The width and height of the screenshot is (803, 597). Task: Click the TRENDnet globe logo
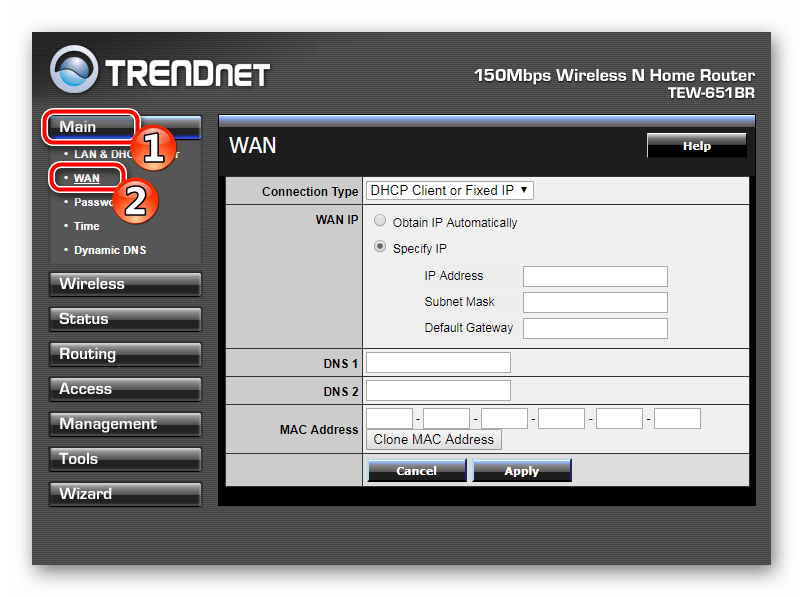[74, 69]
